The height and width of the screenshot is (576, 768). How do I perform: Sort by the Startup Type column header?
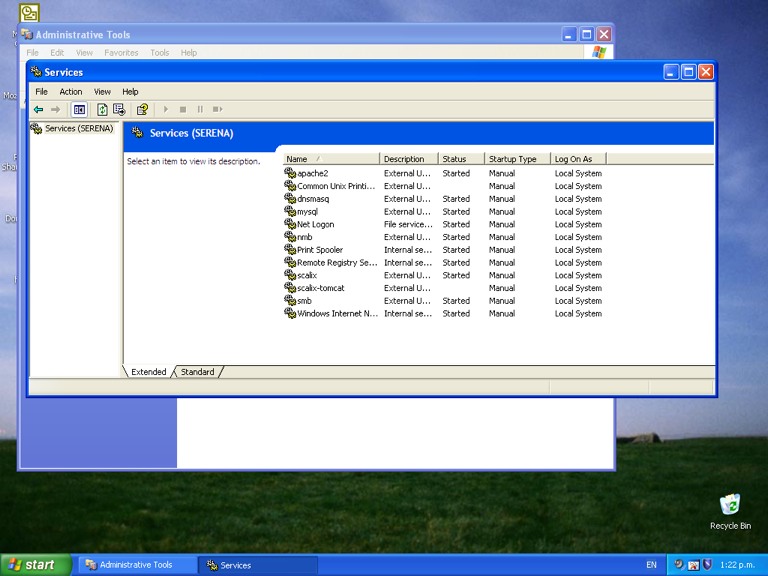517,159
